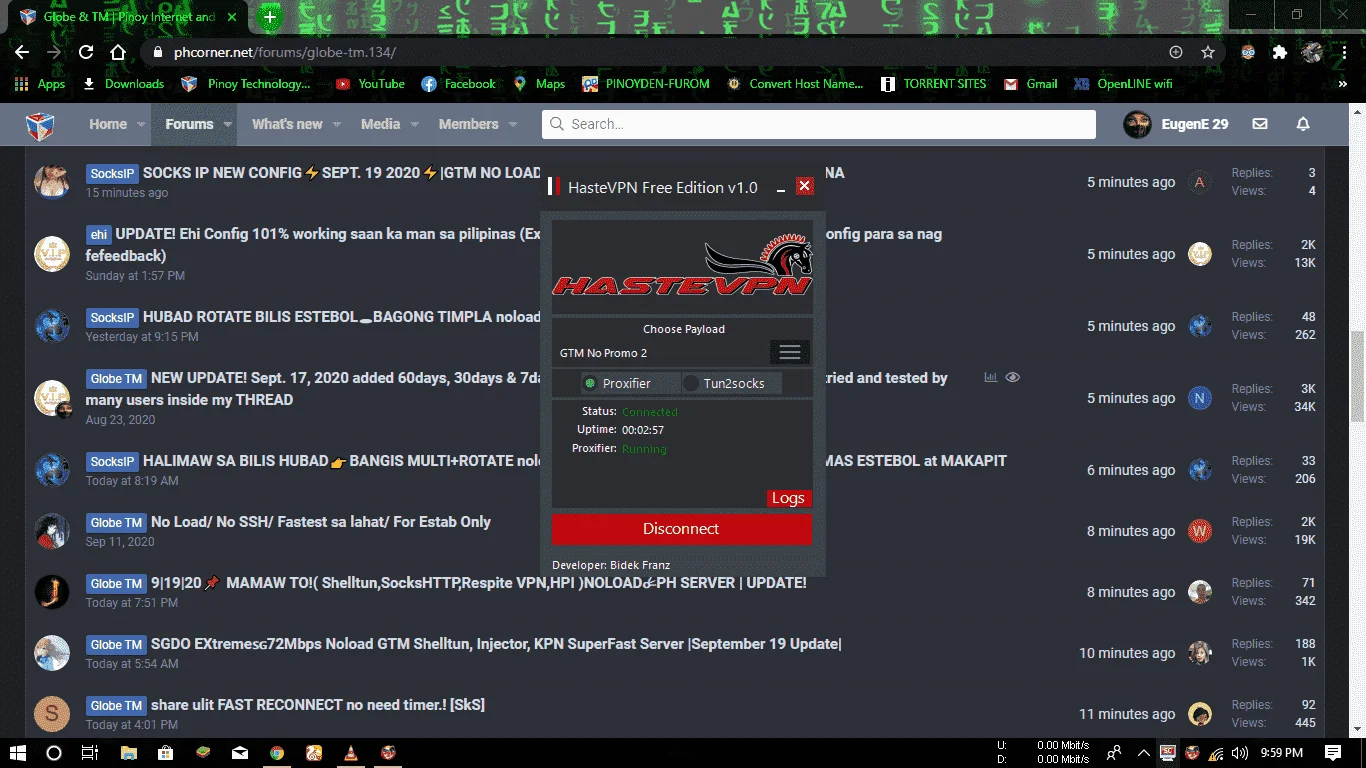The width and height of the screenshot is (1366, 768).
Task: Expand the Forums dropdown arrow
Action: 227,124
